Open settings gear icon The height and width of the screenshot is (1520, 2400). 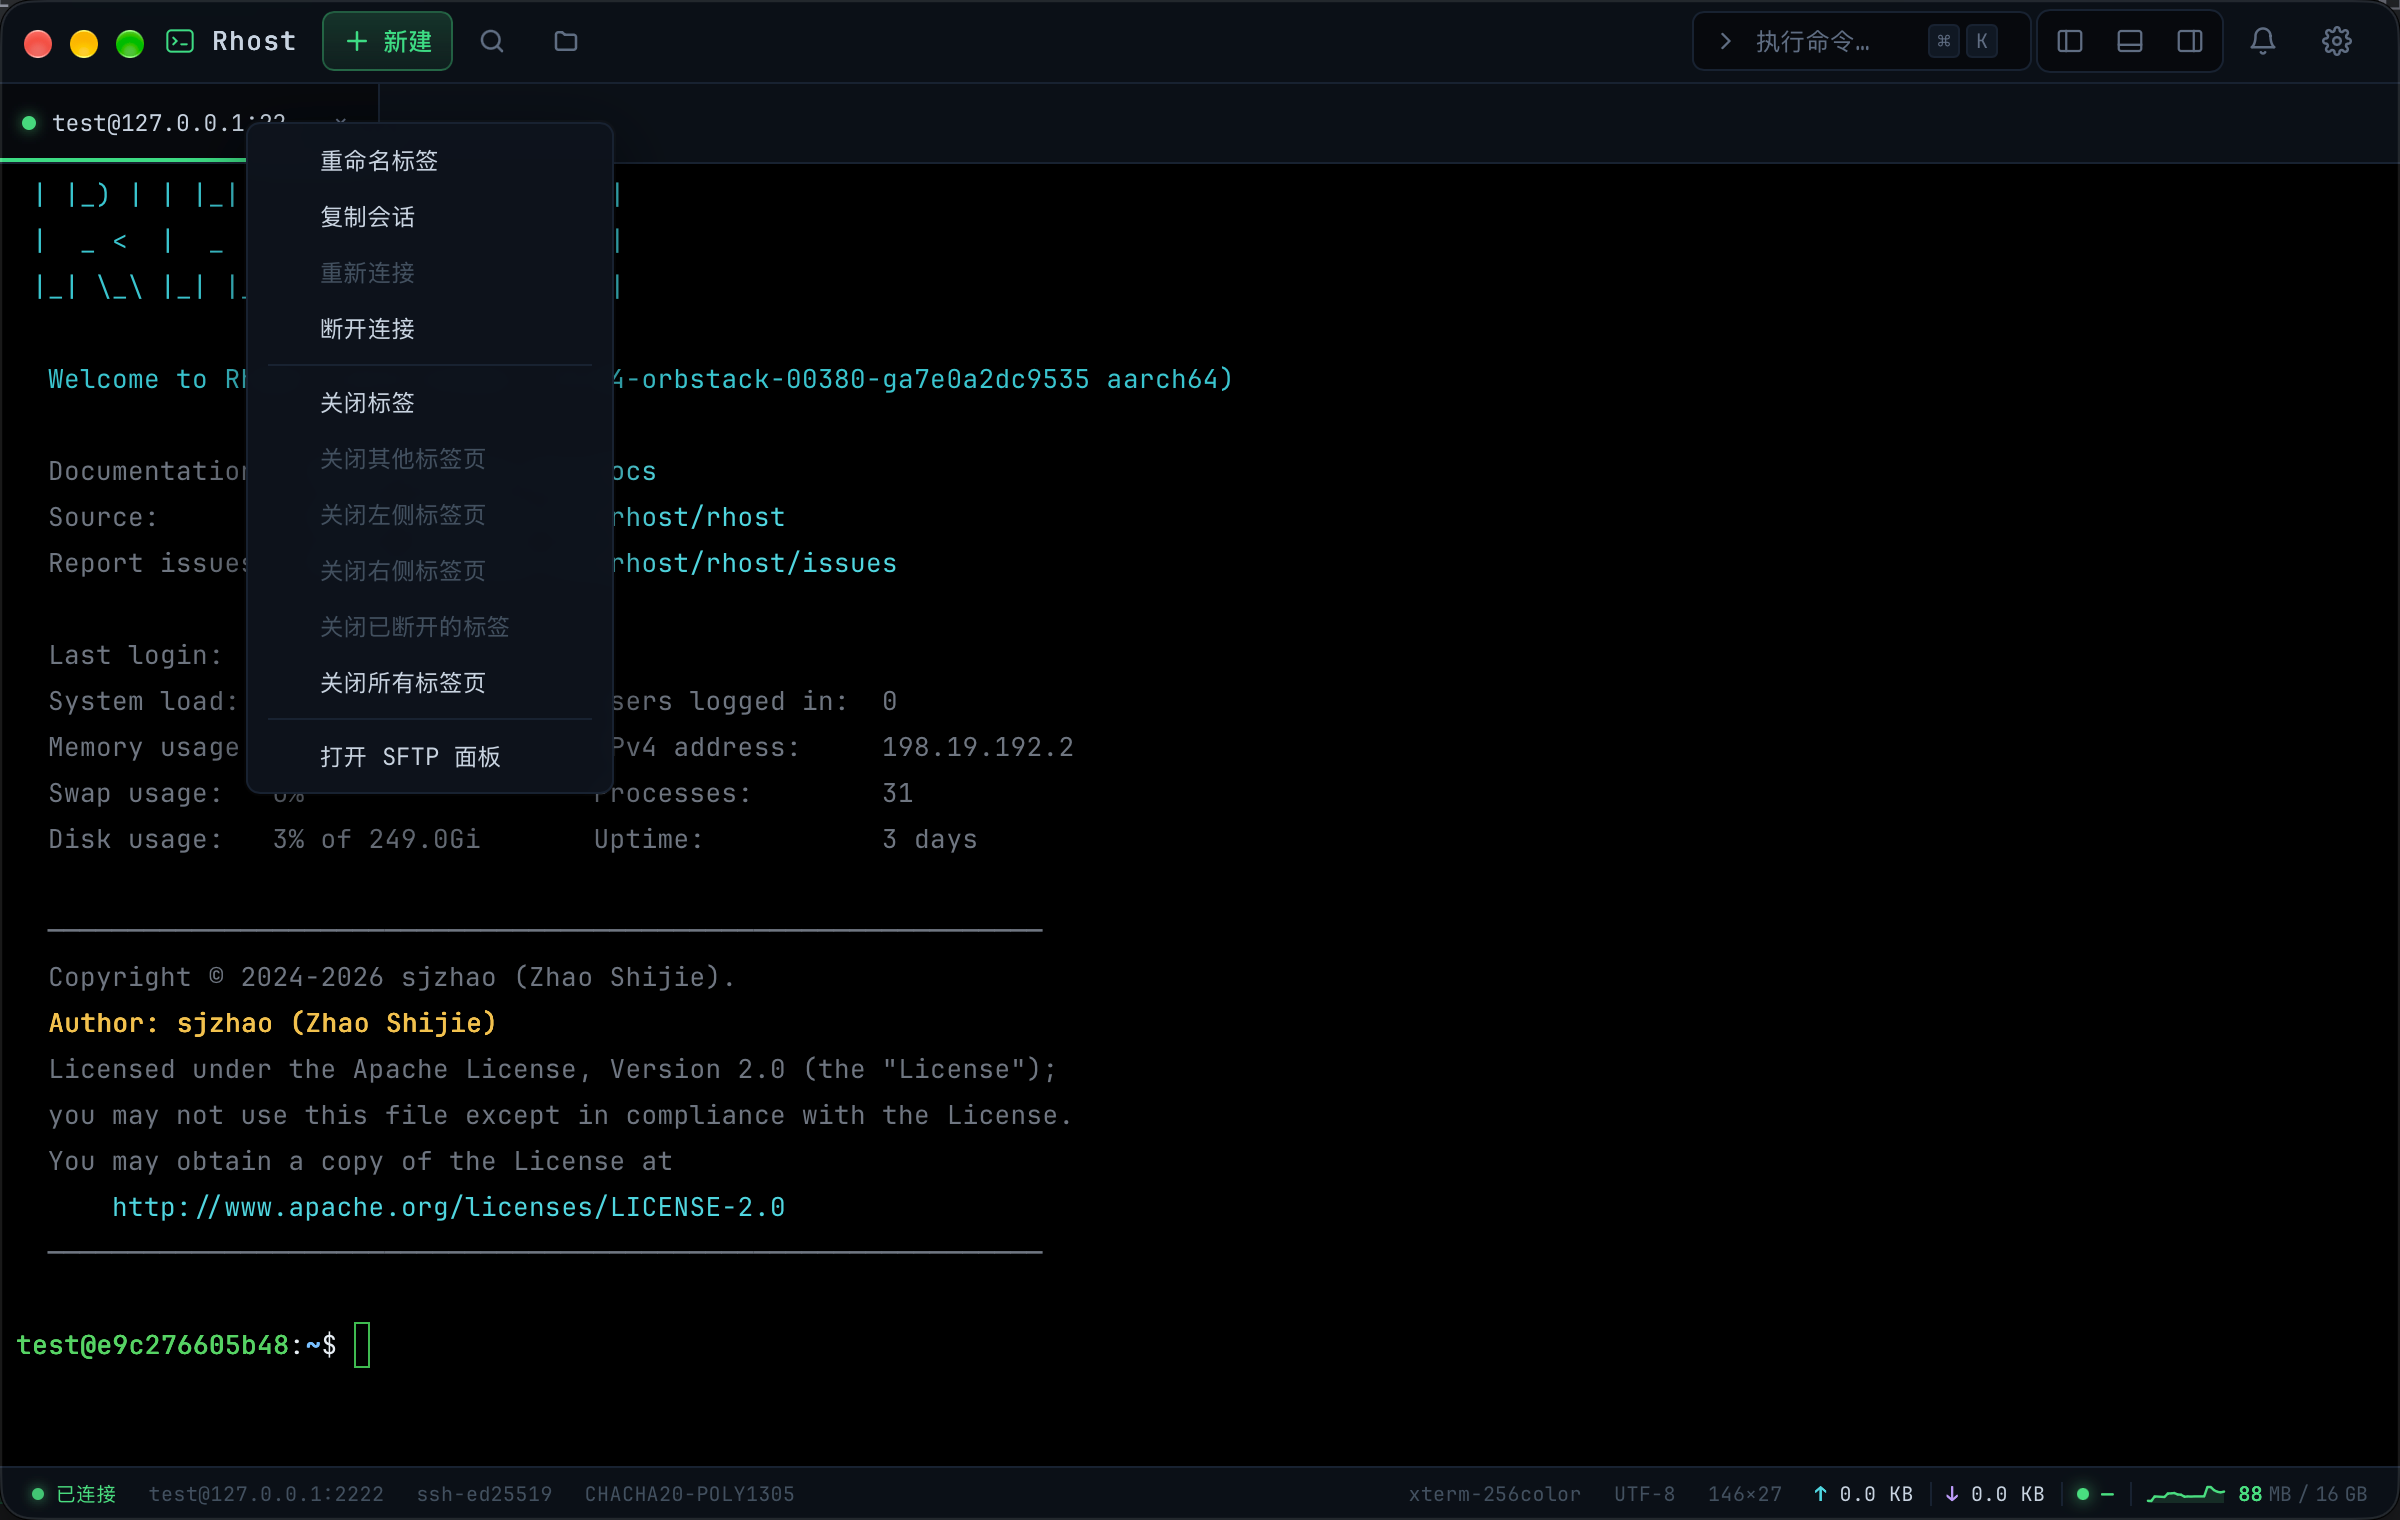coord(2337,41)
